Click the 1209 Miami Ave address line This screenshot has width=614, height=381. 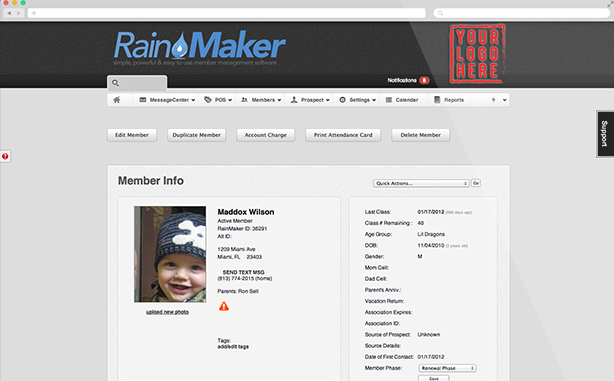[236, 249]
